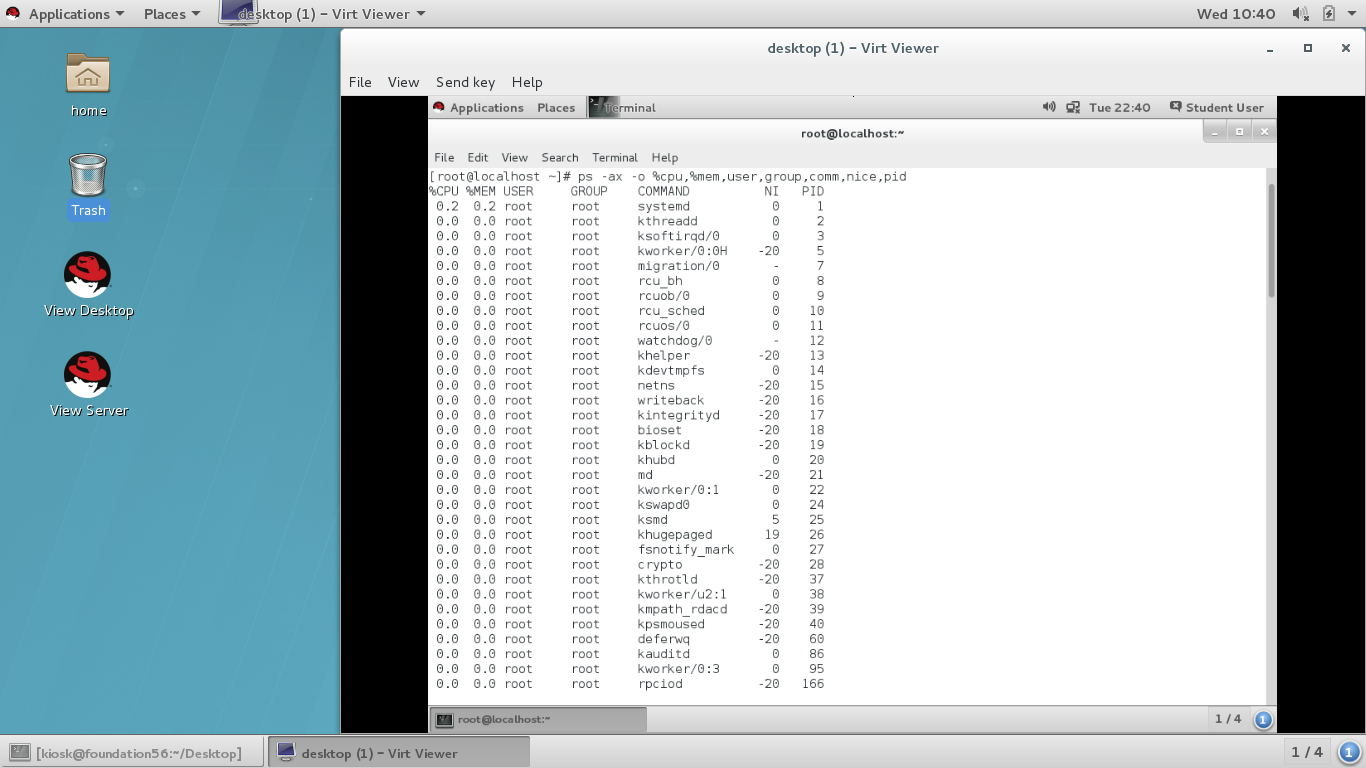Image resolution: width=1366 pixels, height=768 pixels.
Task: Click the ksmd process name
Action: (x=652, y=520)
